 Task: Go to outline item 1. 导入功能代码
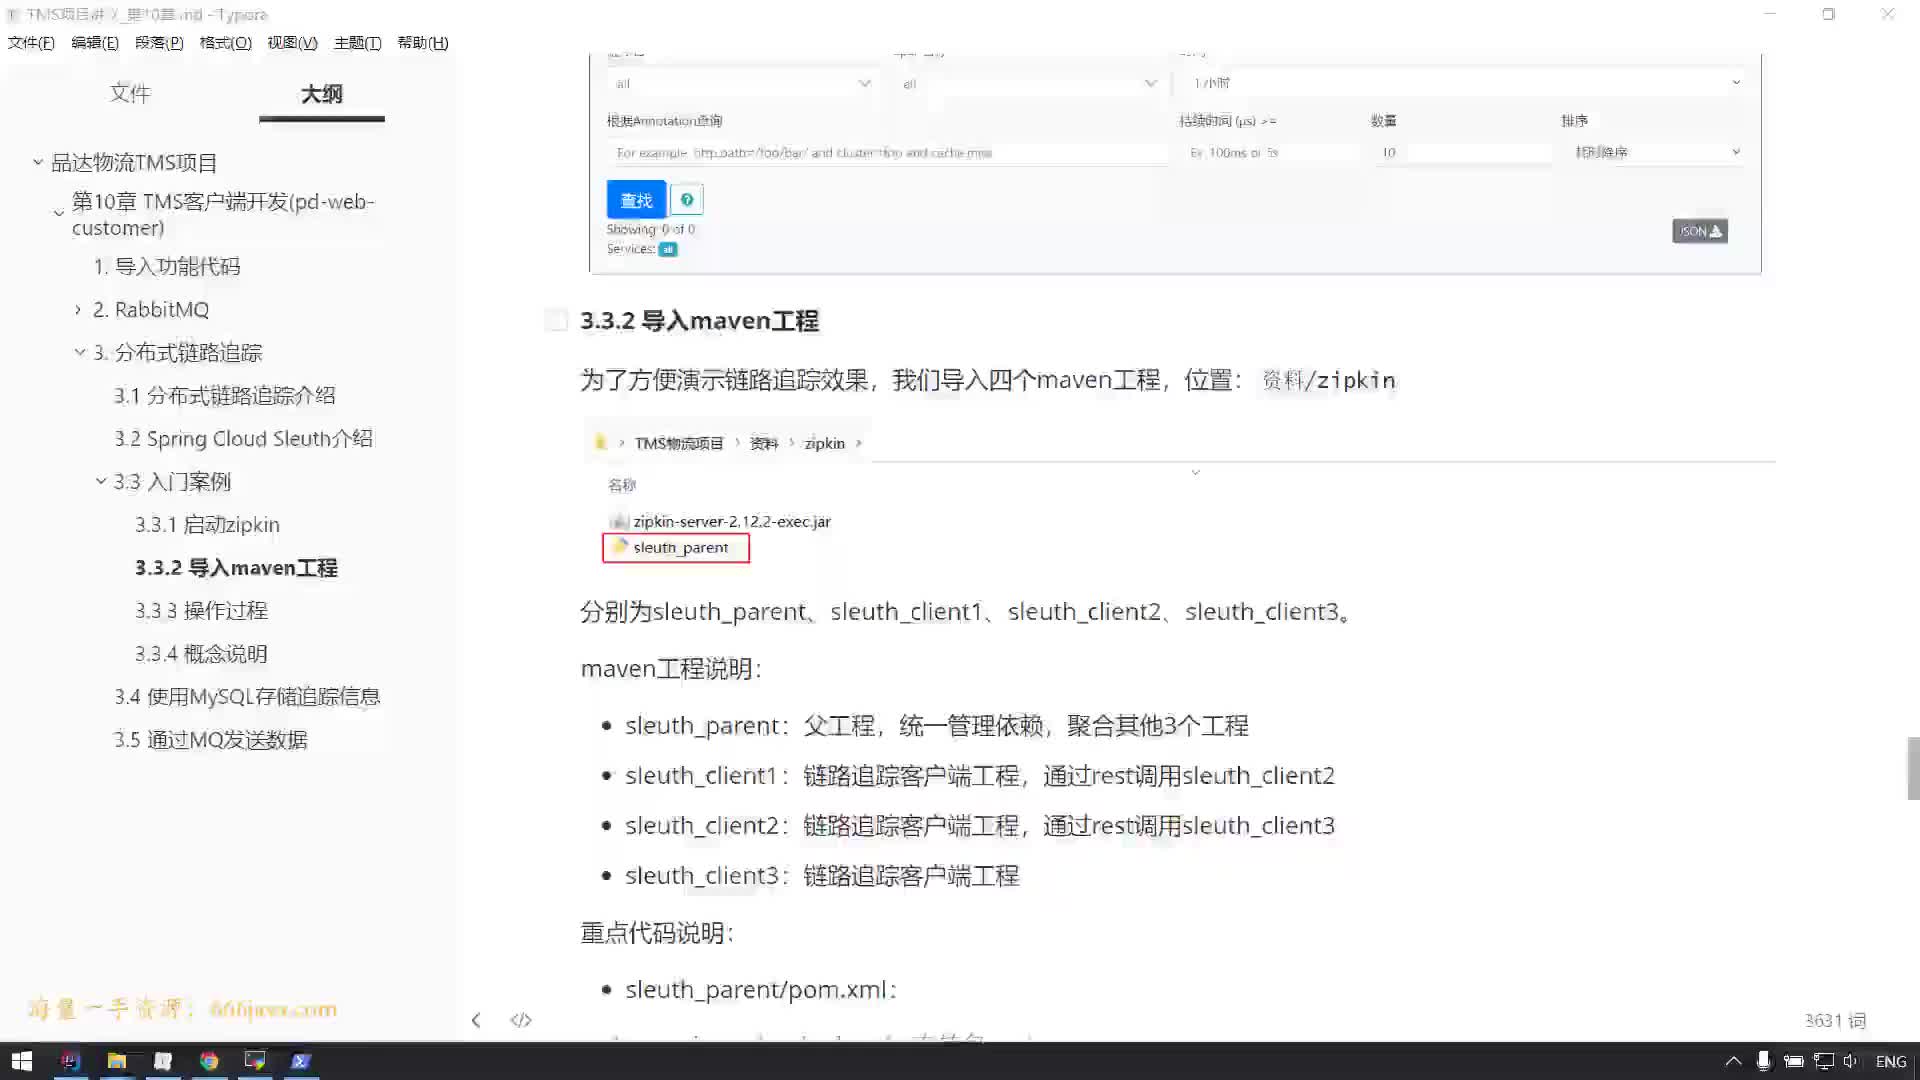[x=167, y=267]
